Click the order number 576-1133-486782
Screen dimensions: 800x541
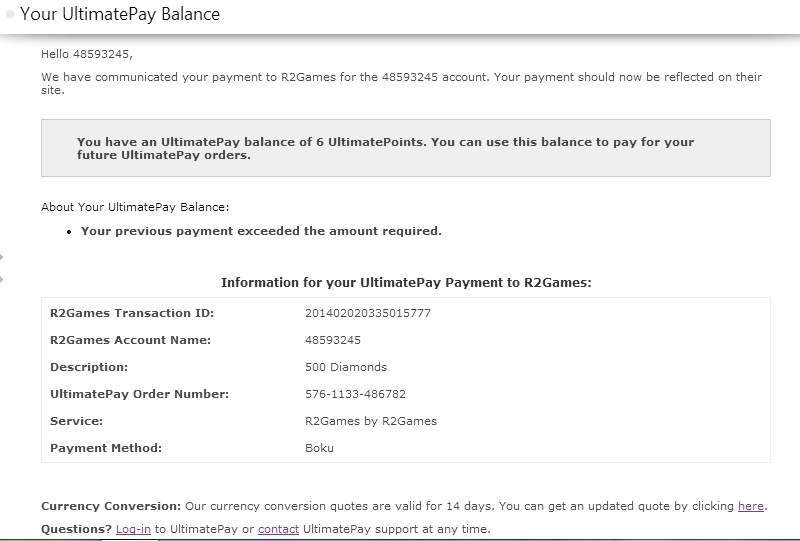355,394
